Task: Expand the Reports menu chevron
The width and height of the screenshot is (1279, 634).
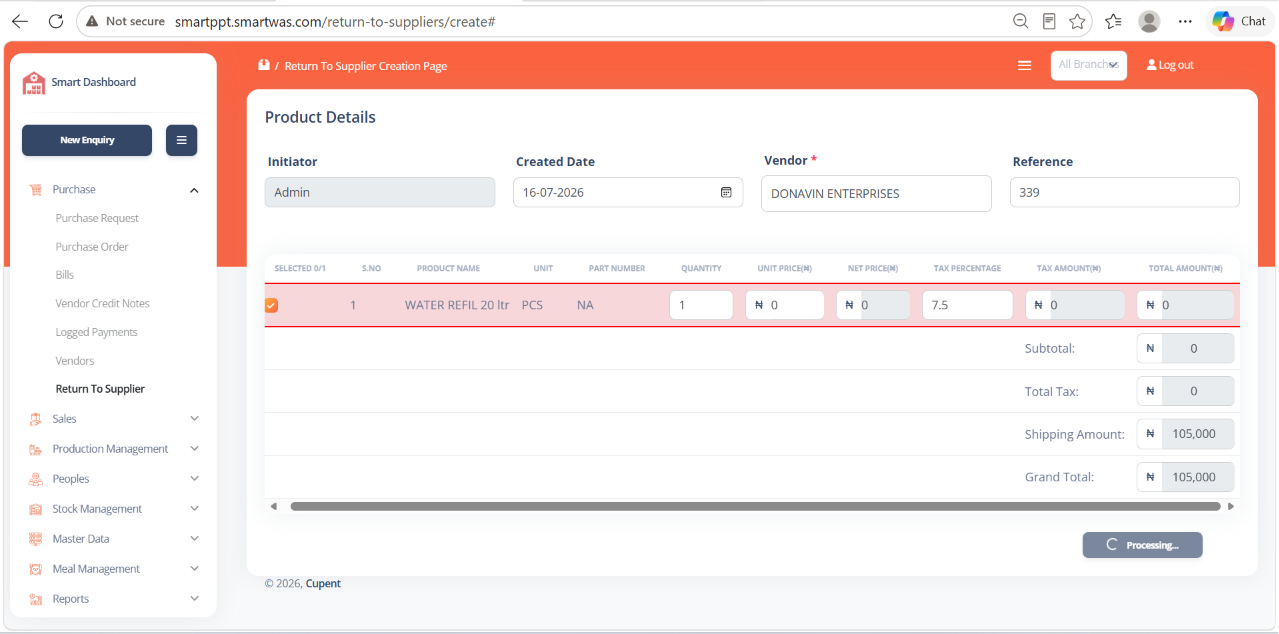Action: point(194,599)
